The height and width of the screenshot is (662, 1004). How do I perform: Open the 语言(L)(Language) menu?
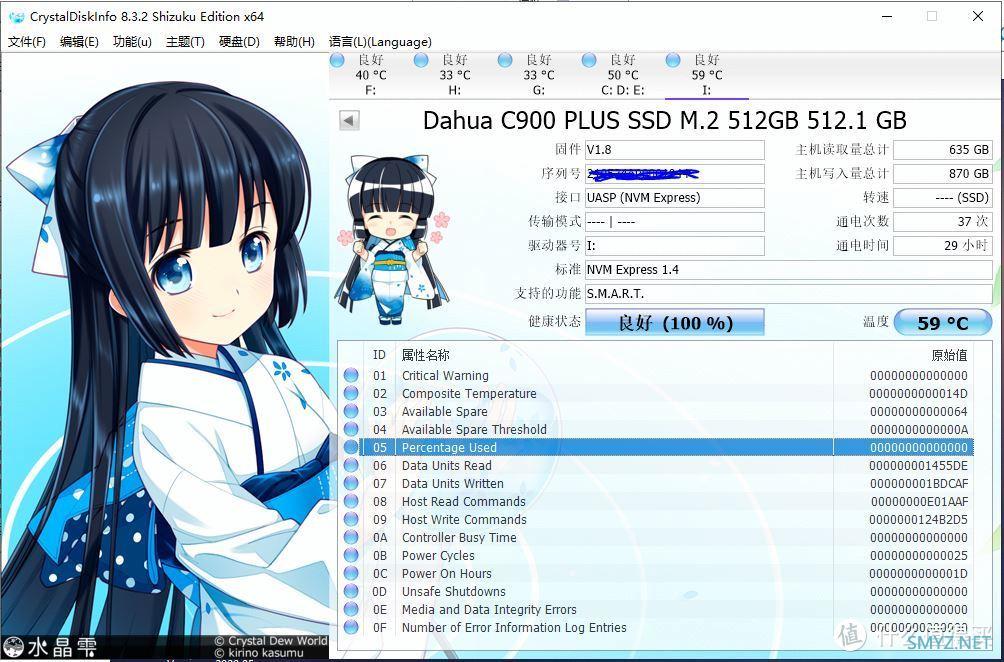click(x=380, y=42)
